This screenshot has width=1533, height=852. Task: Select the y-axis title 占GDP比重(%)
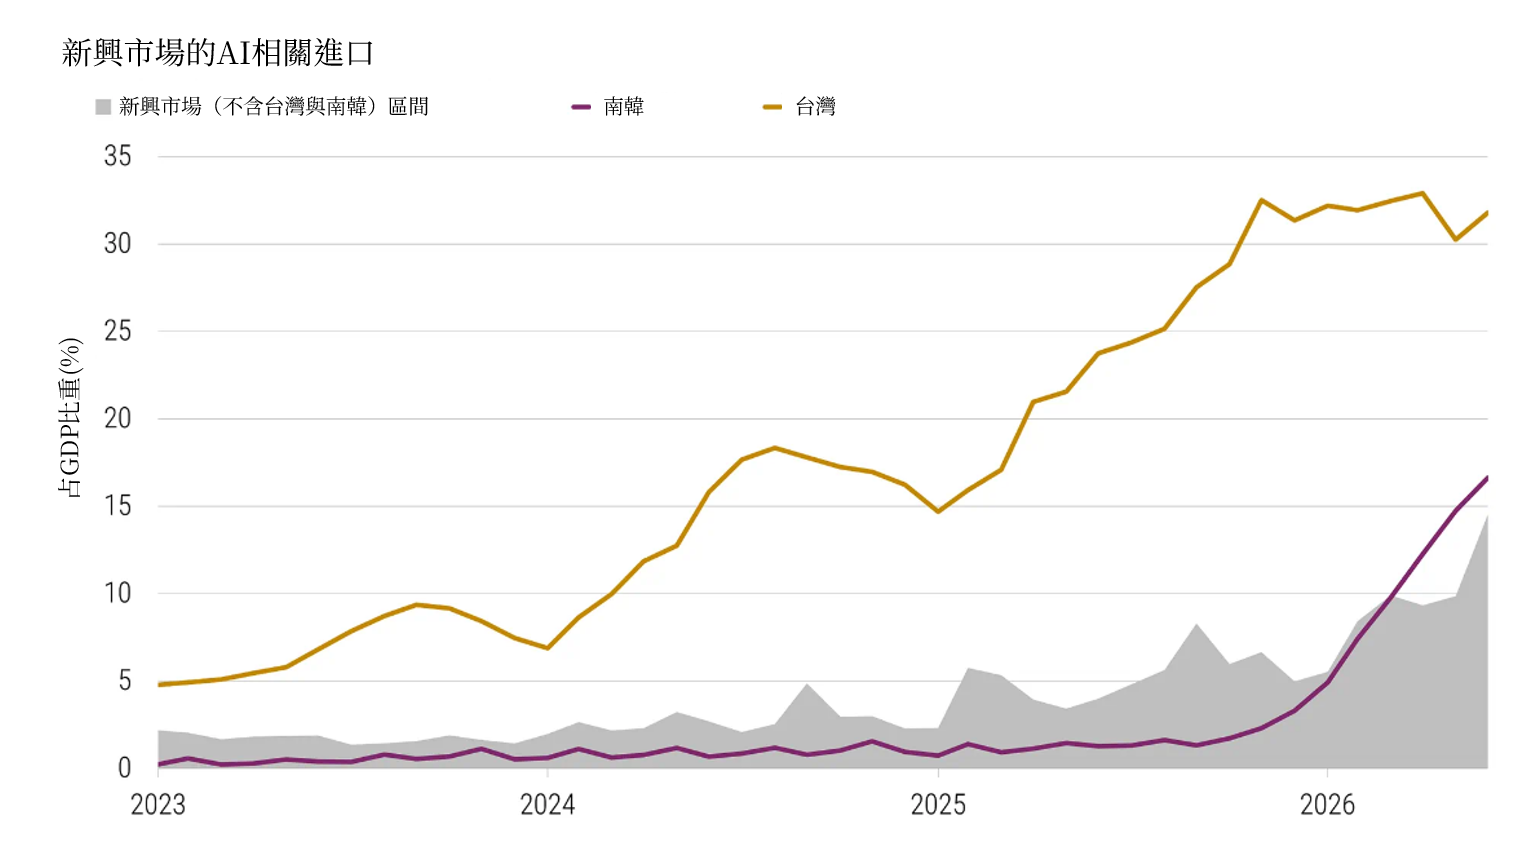pyautogui.click(x=71, y=417)
